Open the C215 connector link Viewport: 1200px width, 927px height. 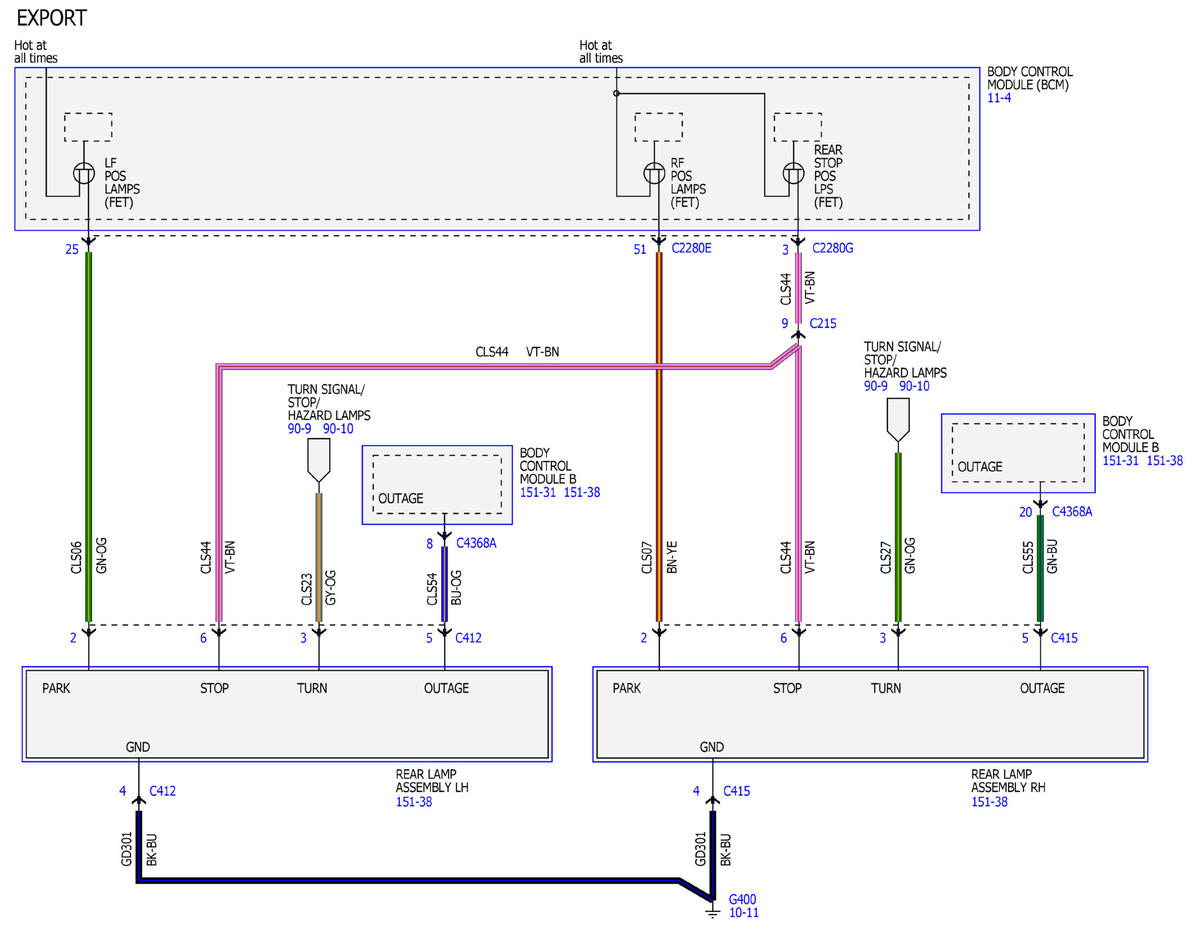tap(823, 323)
